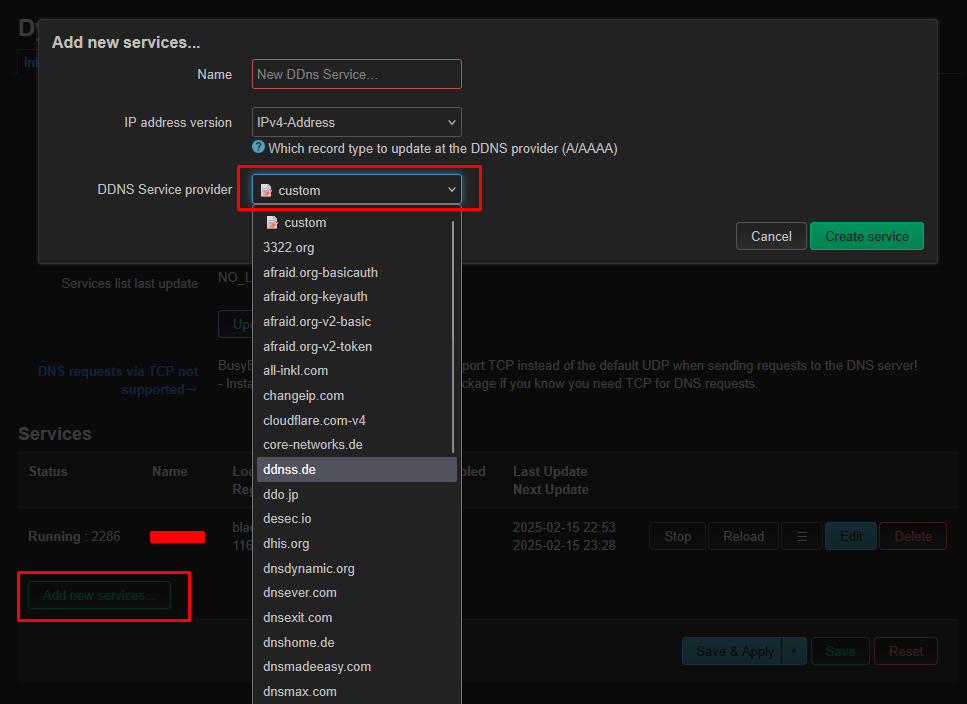967x704 pixels.
Task: Select ddo.jp provider option
Action: point(356,494)
